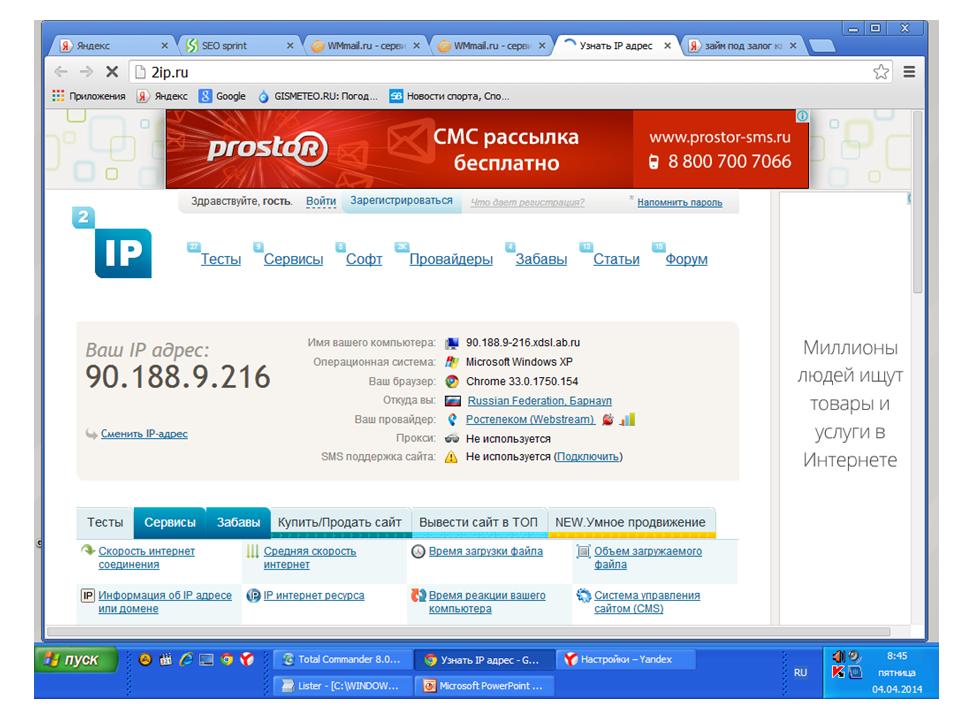This screenshot has width=960, height=720.
Task: Bookmark this page with the star icon
Action: [880, 72]
